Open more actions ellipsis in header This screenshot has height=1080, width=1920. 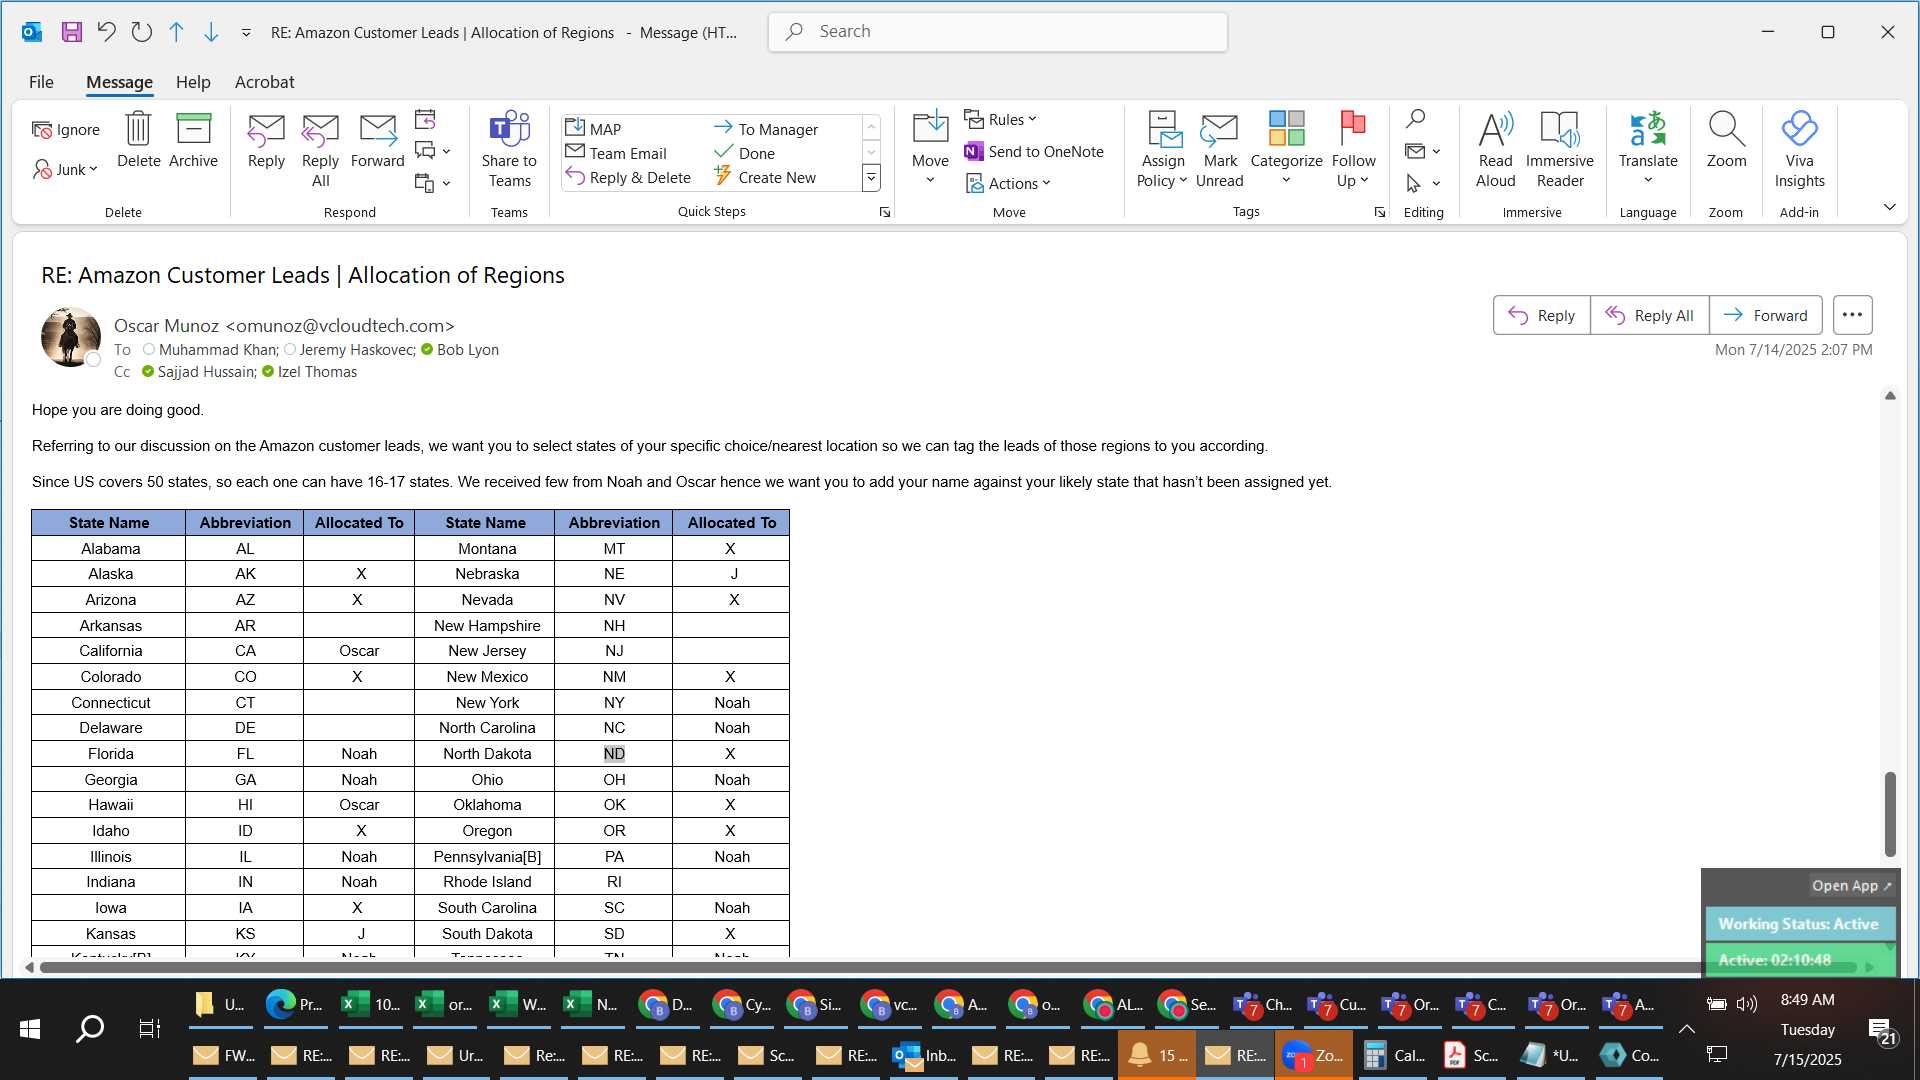pos(1852,315)
